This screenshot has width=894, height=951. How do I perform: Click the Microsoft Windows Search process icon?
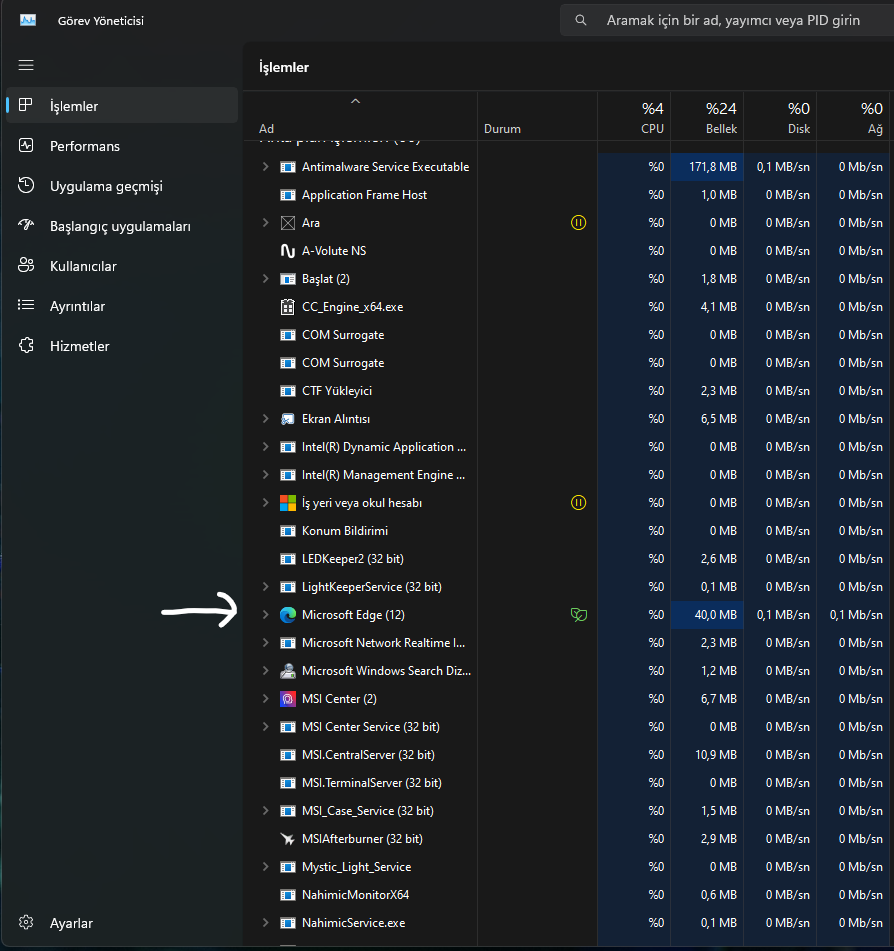click(x=287, y=671)
